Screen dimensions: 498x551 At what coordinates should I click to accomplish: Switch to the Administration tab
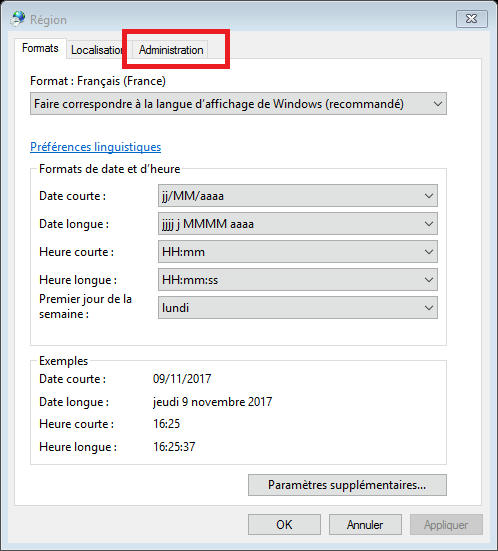(171, 50)
